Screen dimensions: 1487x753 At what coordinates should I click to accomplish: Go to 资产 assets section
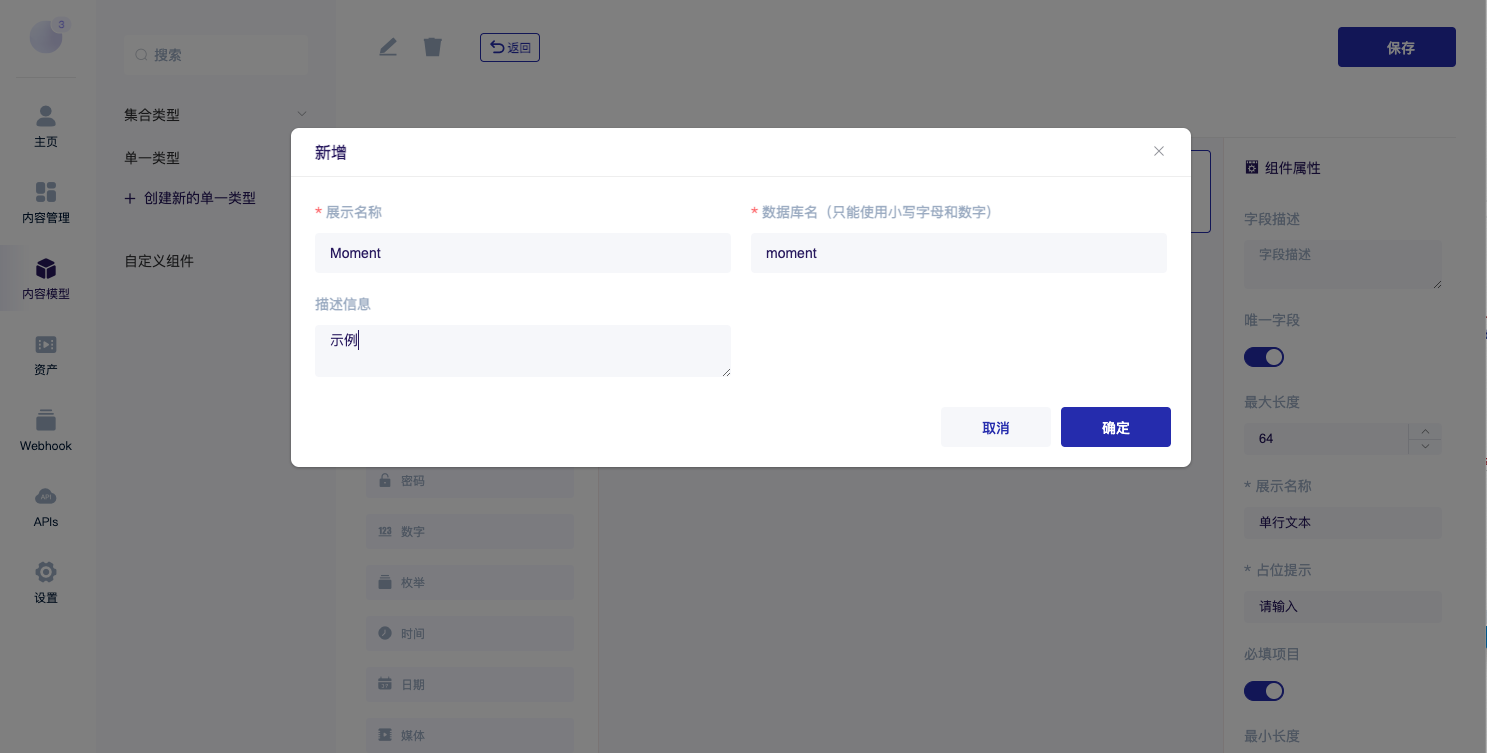point(46,355)
